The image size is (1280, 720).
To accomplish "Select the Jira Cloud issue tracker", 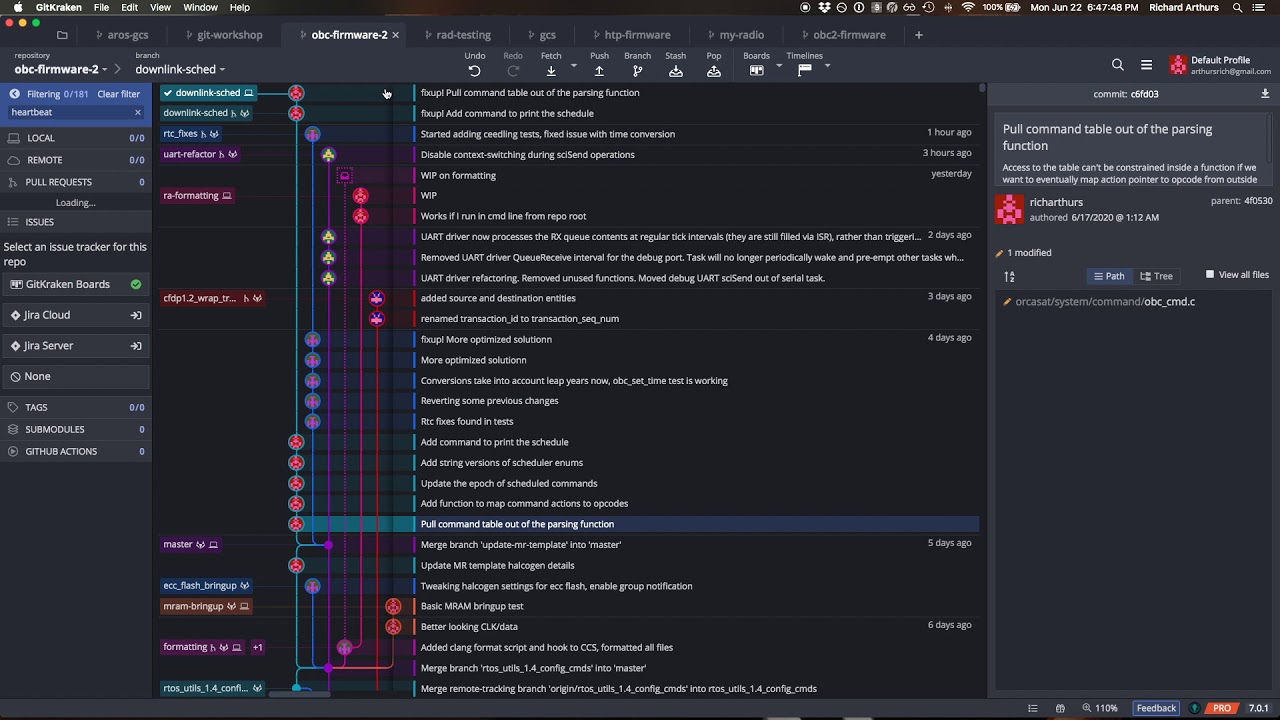I will [x=76, y=315].
